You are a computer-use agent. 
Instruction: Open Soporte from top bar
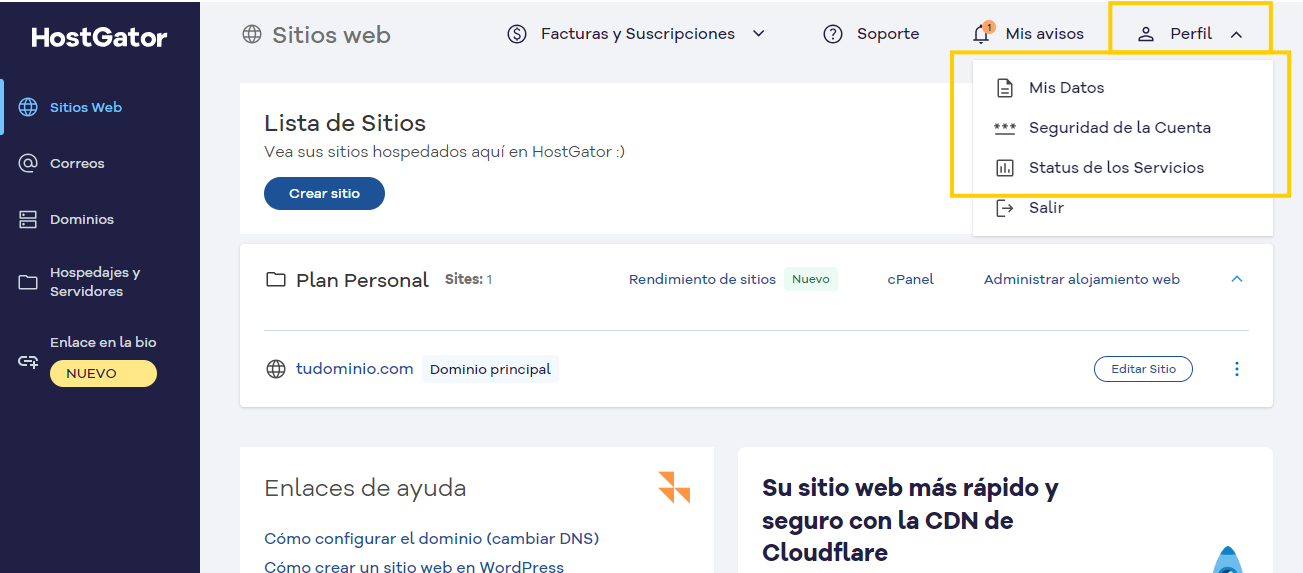[888, 34]
